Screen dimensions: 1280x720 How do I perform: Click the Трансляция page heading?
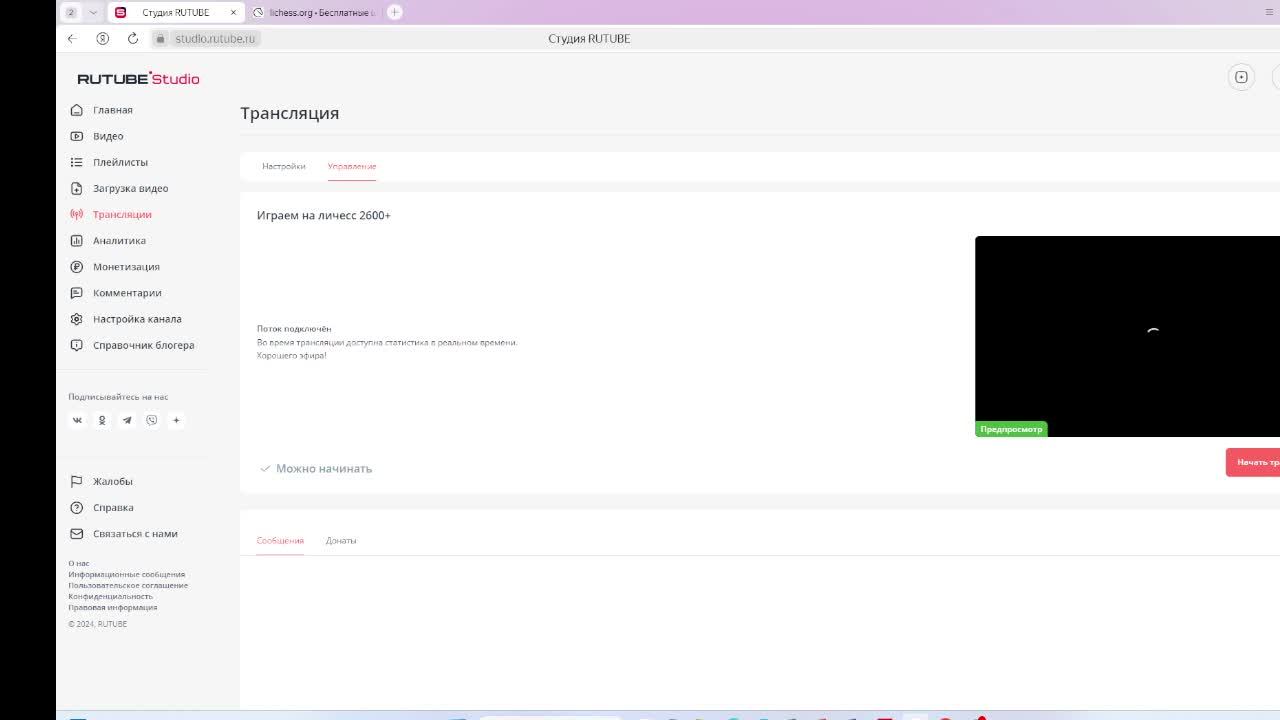[290, 113]
